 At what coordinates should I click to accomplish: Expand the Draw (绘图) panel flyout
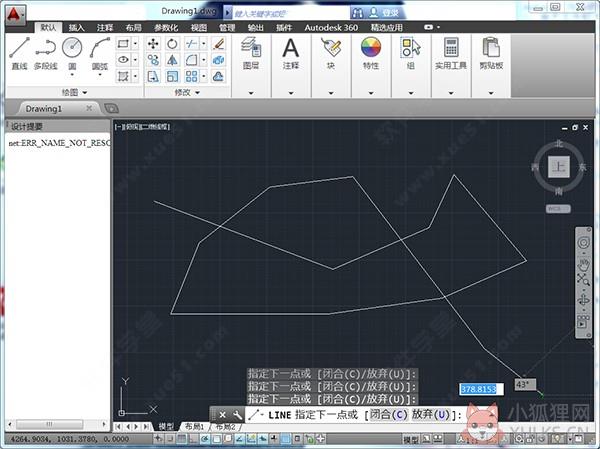74,92
